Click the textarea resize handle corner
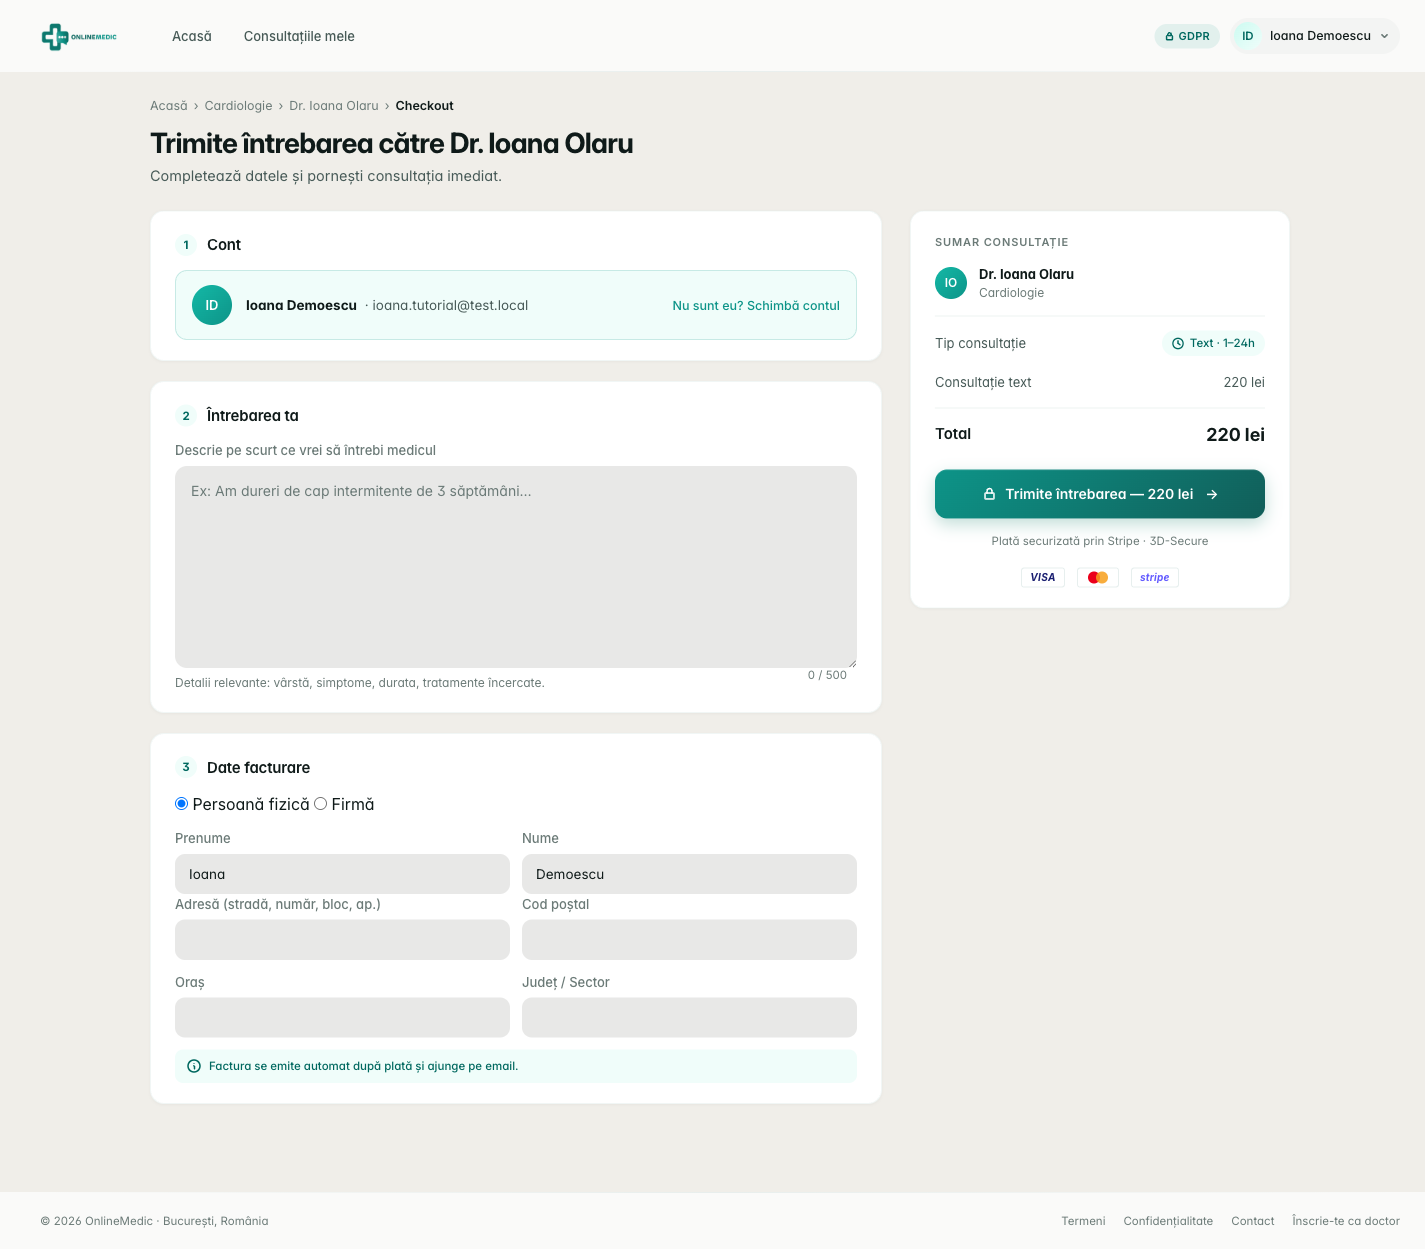This screenshot has height=1249, width=1425. click(x=852, y=663)
